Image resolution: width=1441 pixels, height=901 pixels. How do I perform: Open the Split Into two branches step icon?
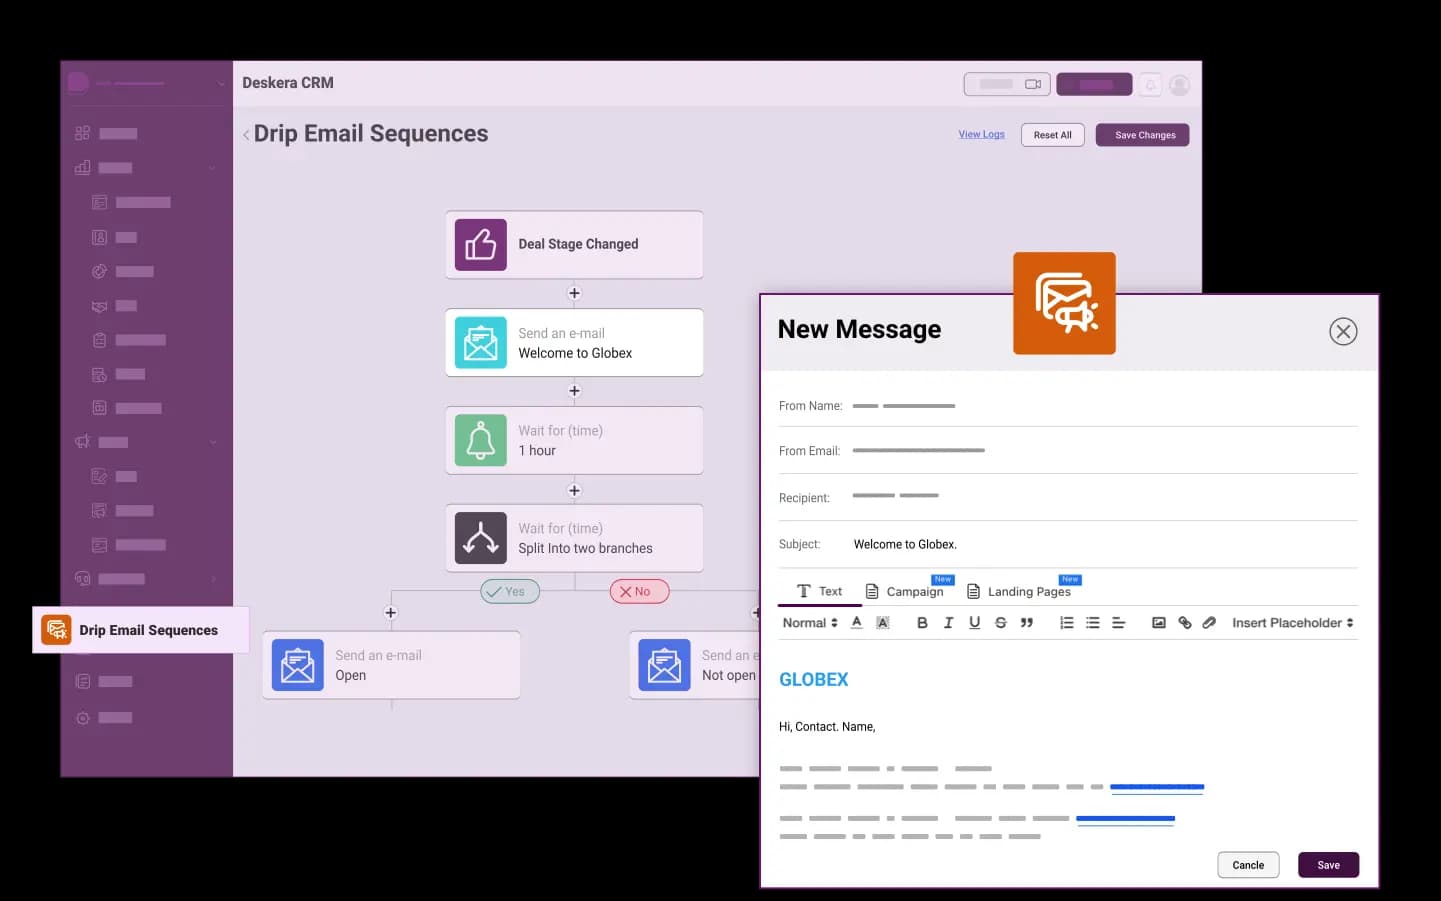coord(481,538)
